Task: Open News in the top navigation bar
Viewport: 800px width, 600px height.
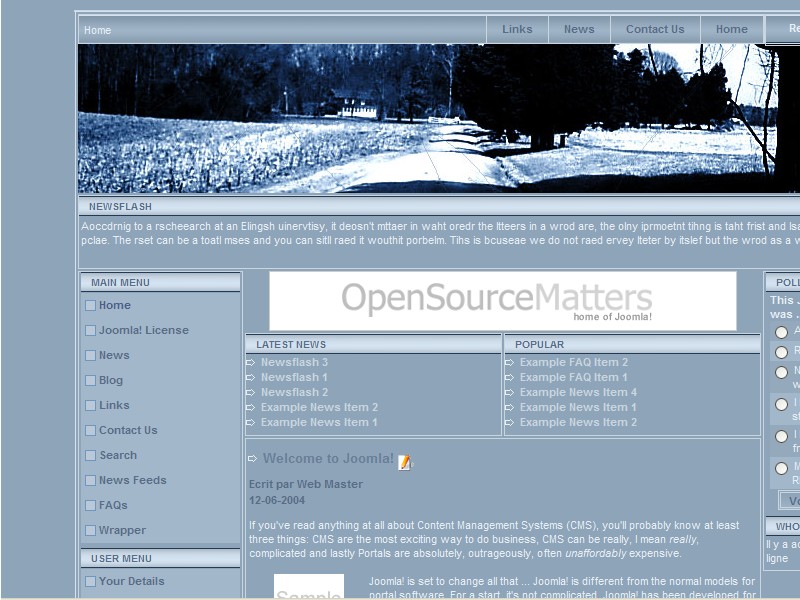Action: pos(579,30)
